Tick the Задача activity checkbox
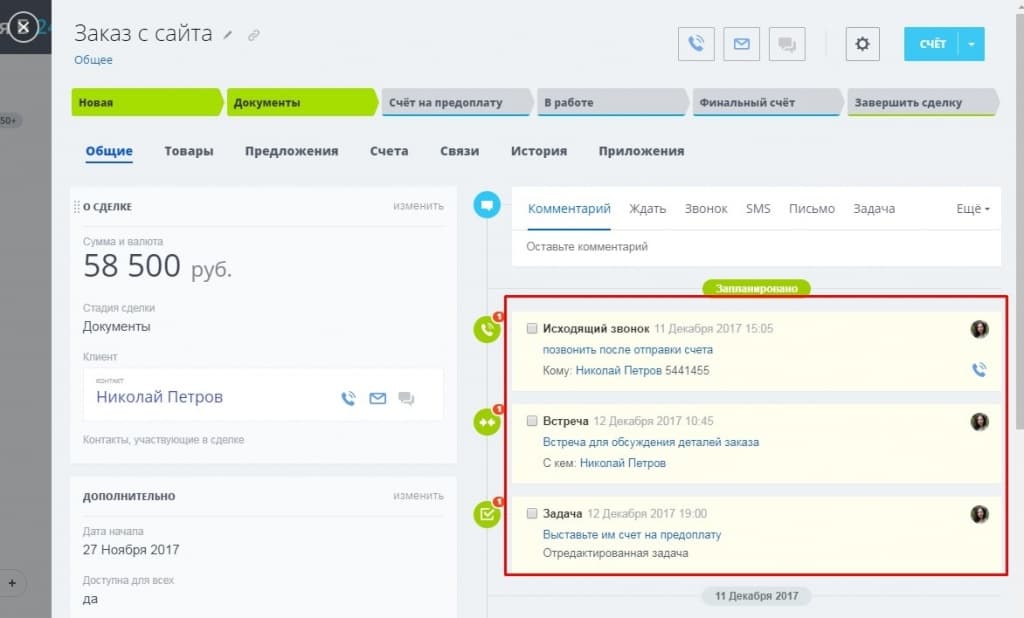1024x618 pixels. (532, 513)
